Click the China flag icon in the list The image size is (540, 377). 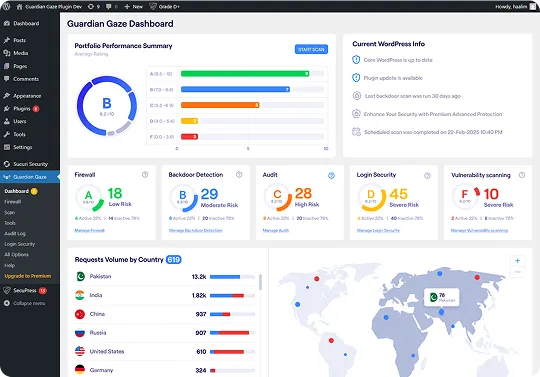[80, 314]
